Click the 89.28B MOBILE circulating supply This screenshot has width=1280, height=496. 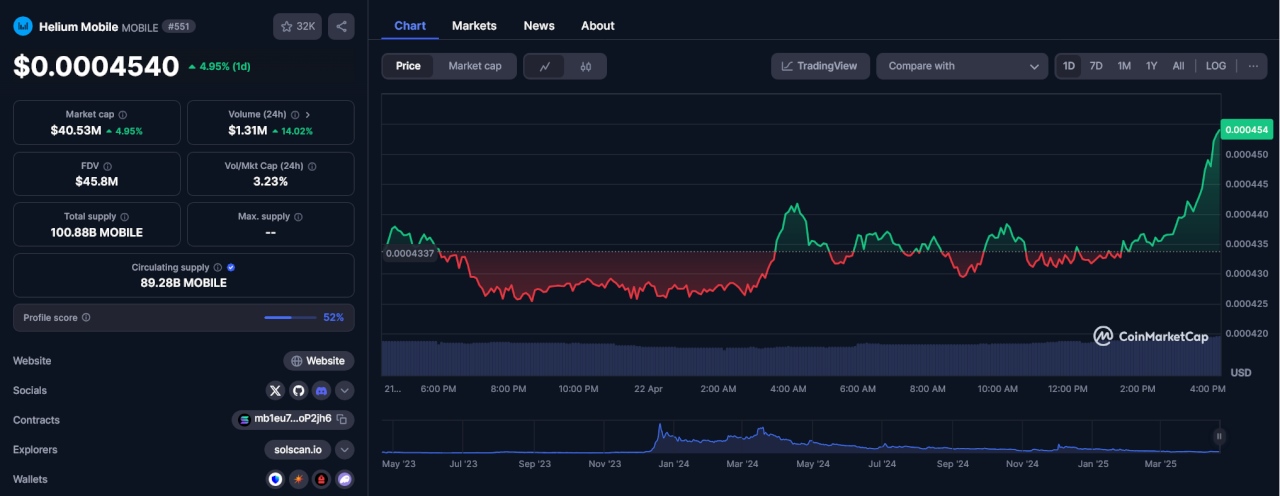(183, 283)
